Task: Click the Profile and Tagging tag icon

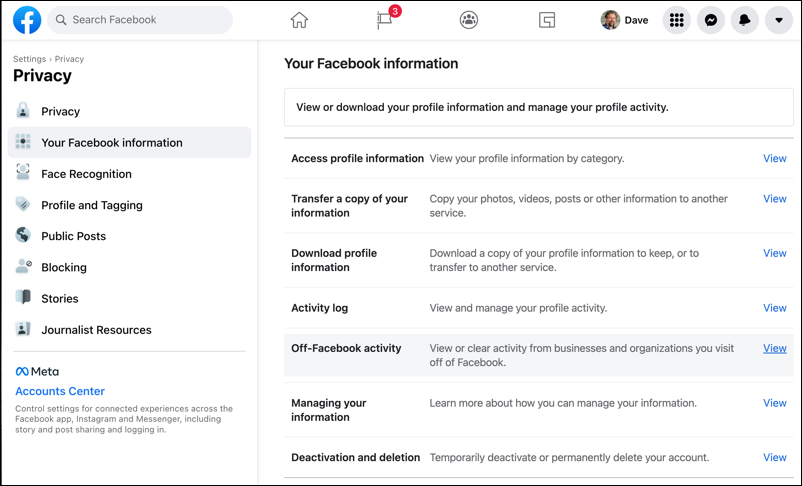Action: 23,204
